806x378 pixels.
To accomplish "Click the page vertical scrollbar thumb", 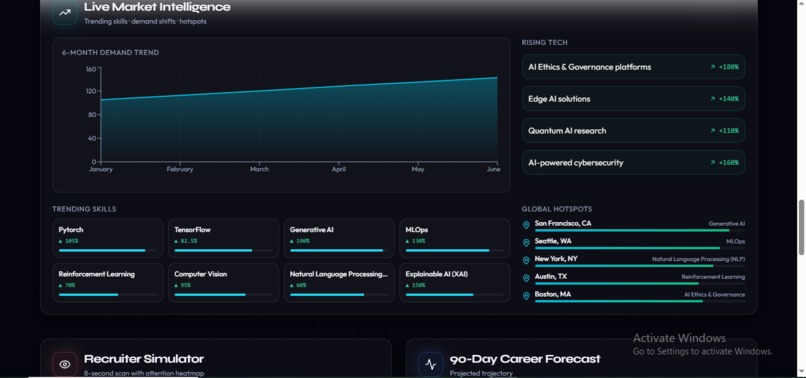I will click(x=801, y=227).
